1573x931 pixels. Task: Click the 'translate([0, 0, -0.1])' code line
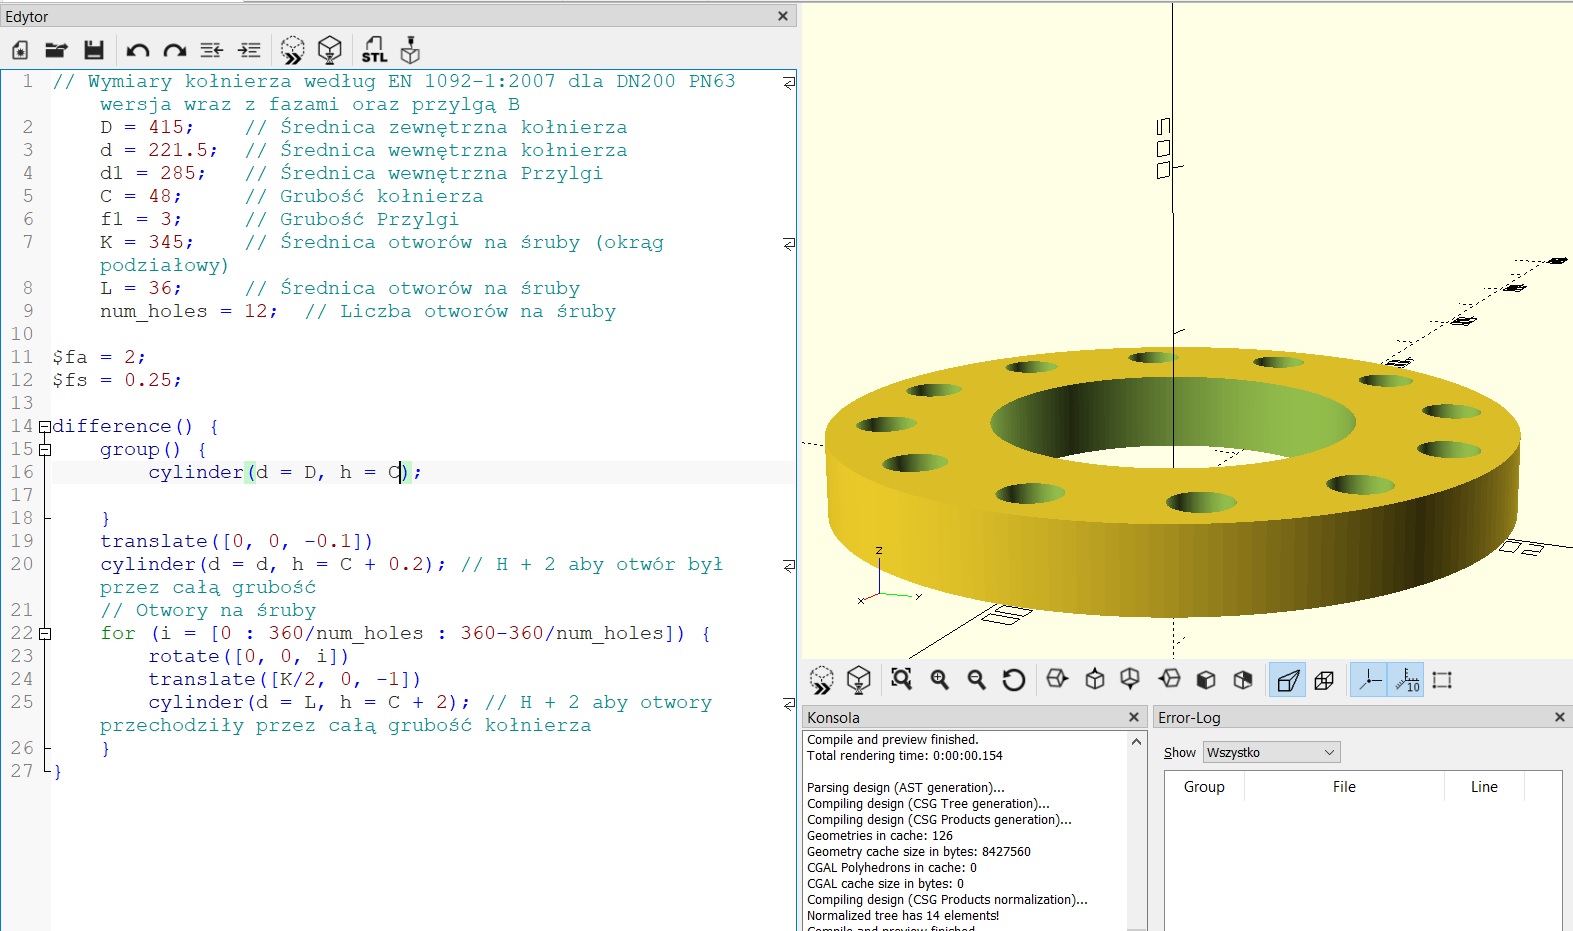[x=236, y=542]
